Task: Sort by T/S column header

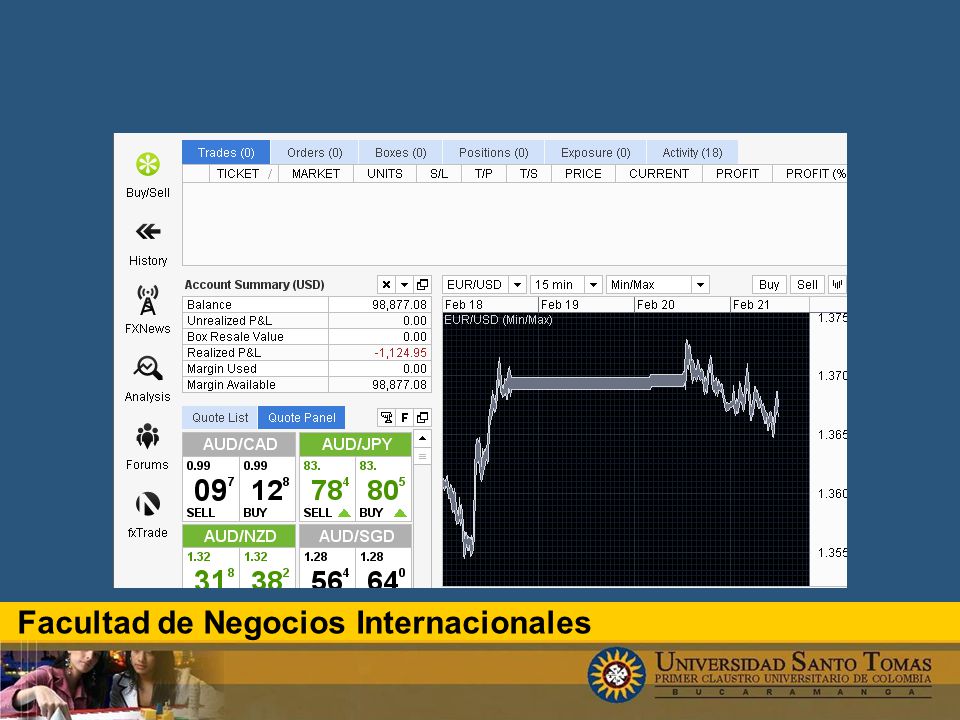Action: (529, 174)
